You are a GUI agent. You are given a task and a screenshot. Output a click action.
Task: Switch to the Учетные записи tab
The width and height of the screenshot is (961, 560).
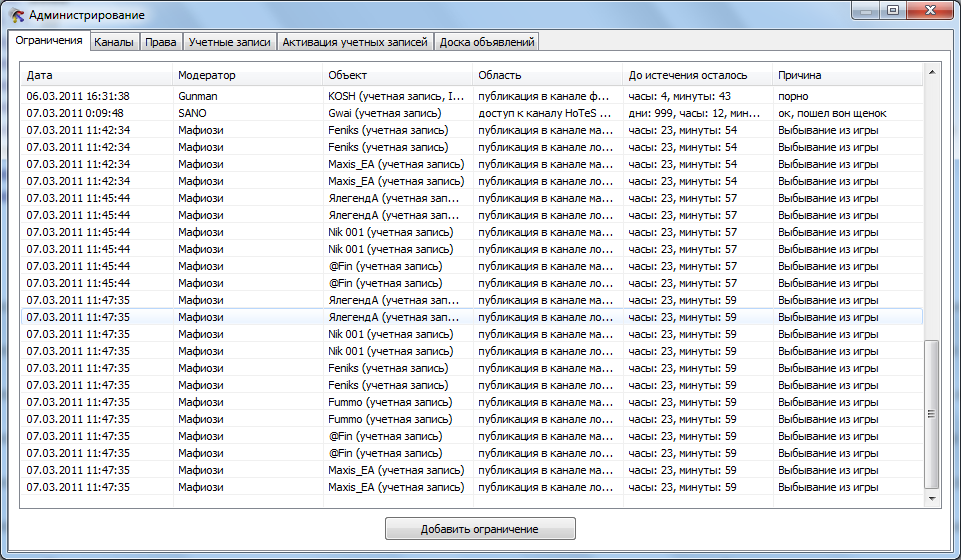pos(229,42)
